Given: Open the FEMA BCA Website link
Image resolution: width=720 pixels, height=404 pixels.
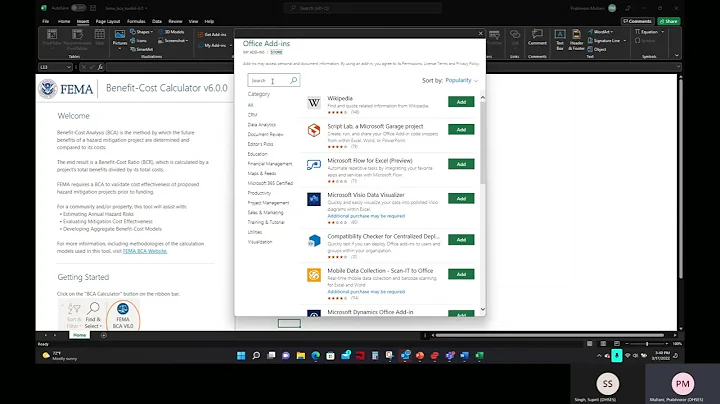Looking at the screenshot, I should click(145, 251).
